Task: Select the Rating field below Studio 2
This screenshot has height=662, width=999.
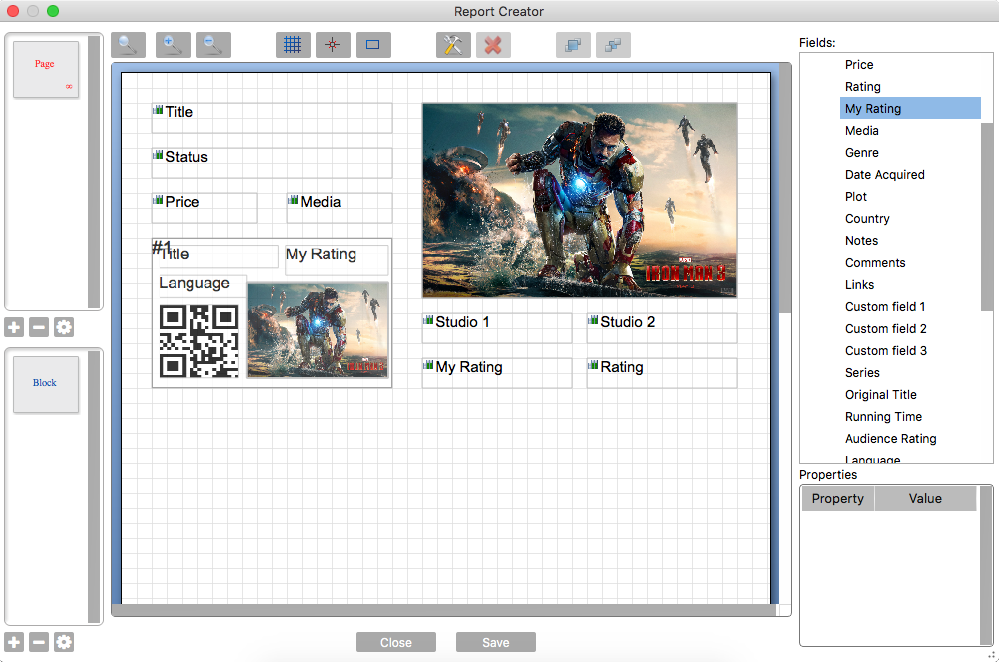Action: [661, 373]
